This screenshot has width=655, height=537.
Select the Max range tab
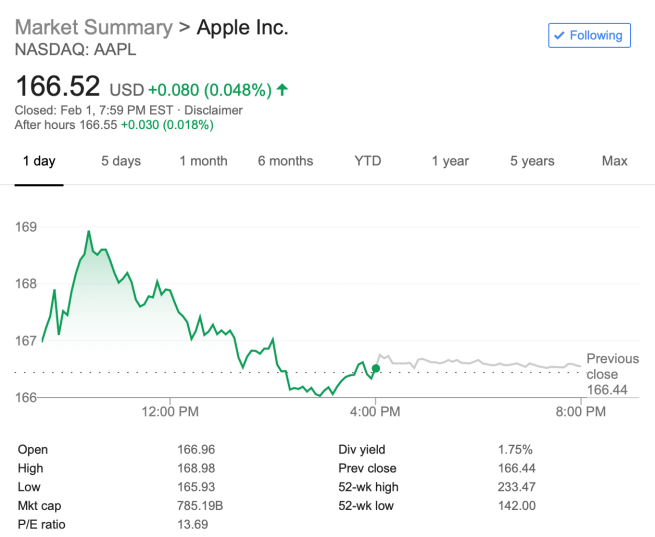[614, 161]
